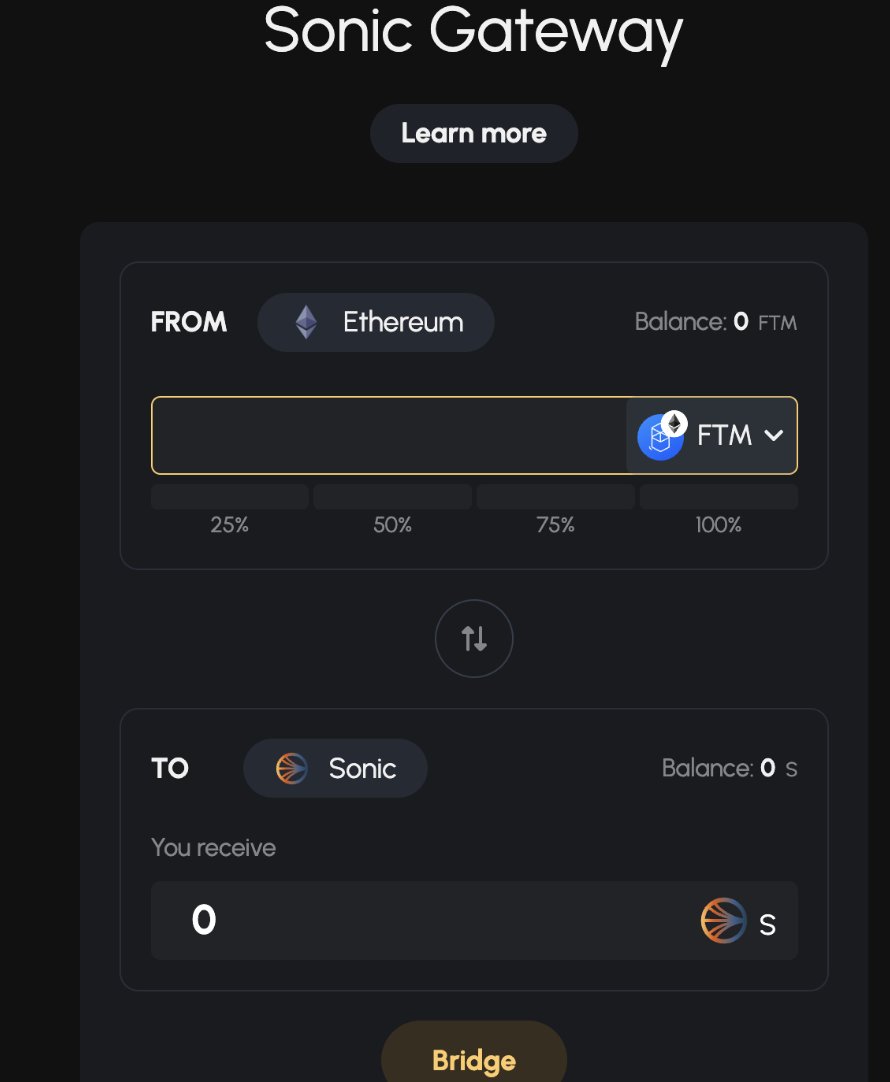
Task: Click the Ethereum diamond logo icon
Action: click(306, 322)
